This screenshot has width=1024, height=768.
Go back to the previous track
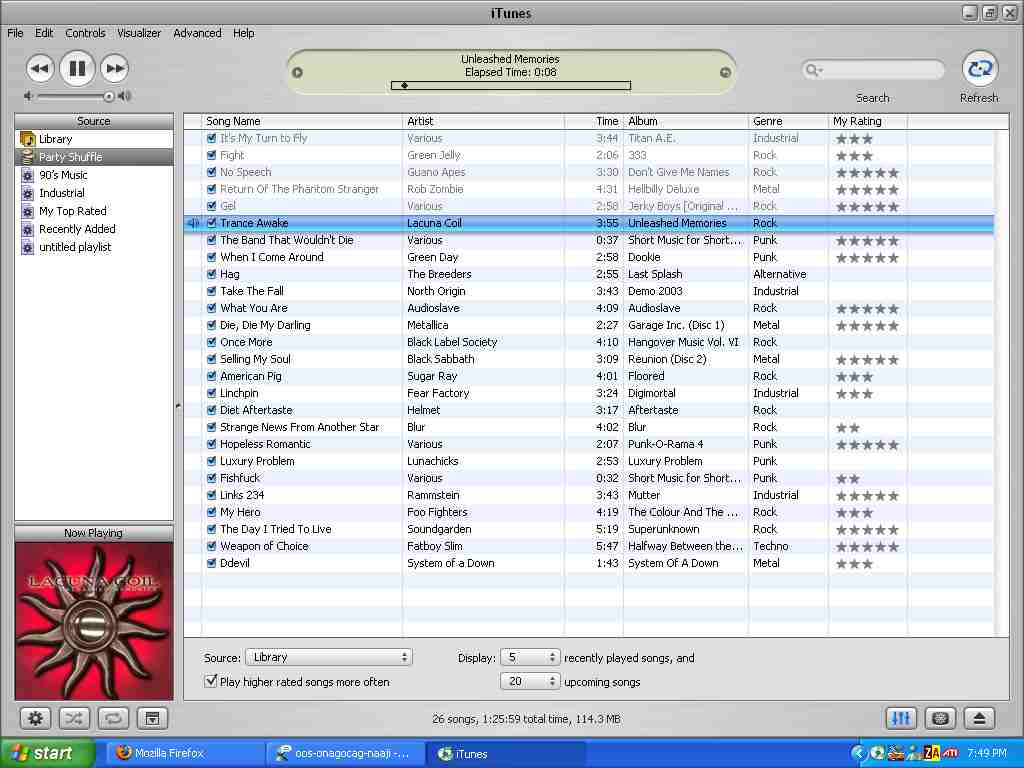pyautogui.click(x=39, y=68)
